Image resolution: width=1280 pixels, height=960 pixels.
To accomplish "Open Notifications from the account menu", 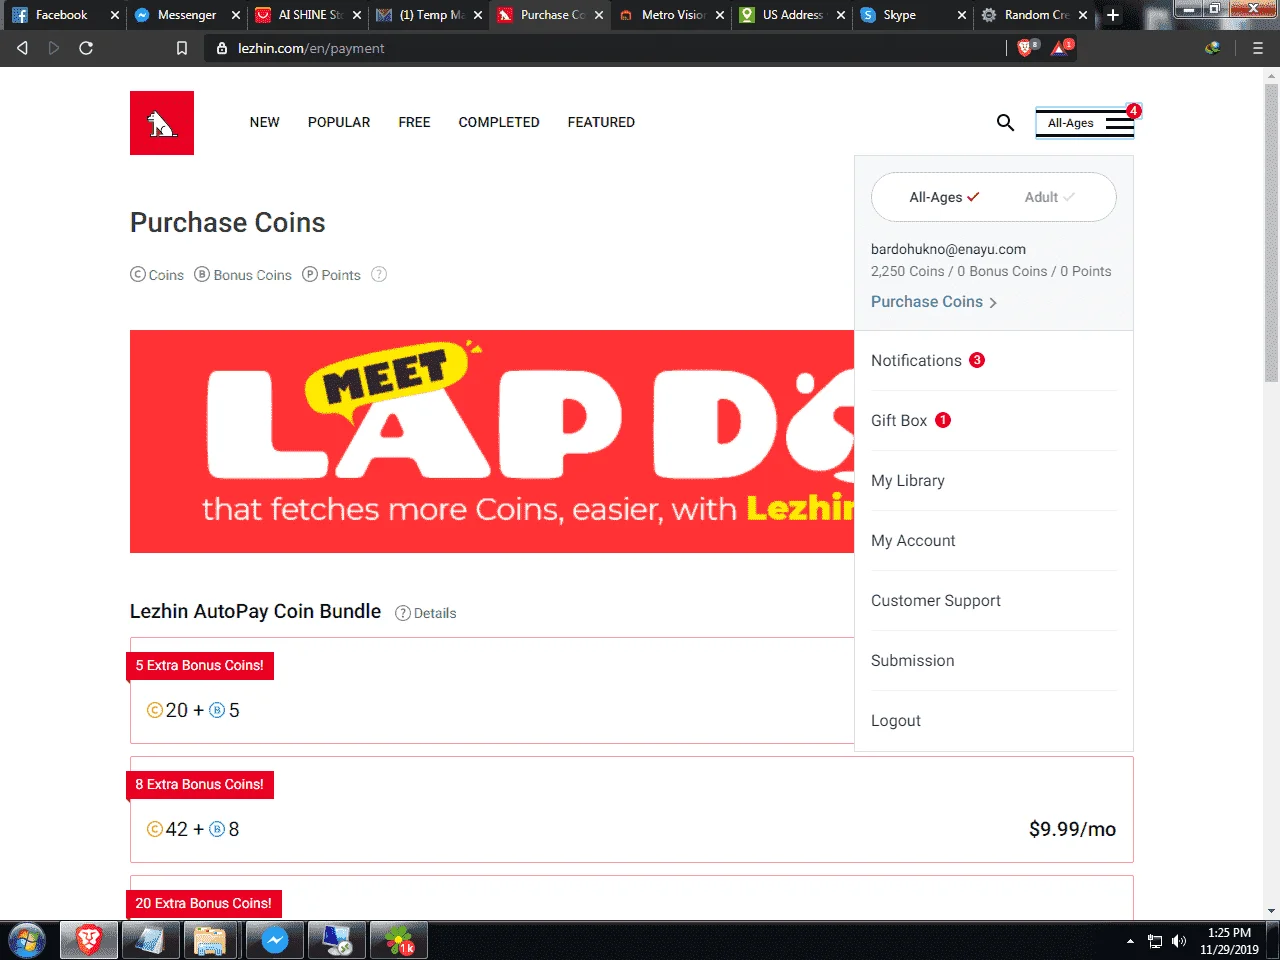I will click(993, 360).
